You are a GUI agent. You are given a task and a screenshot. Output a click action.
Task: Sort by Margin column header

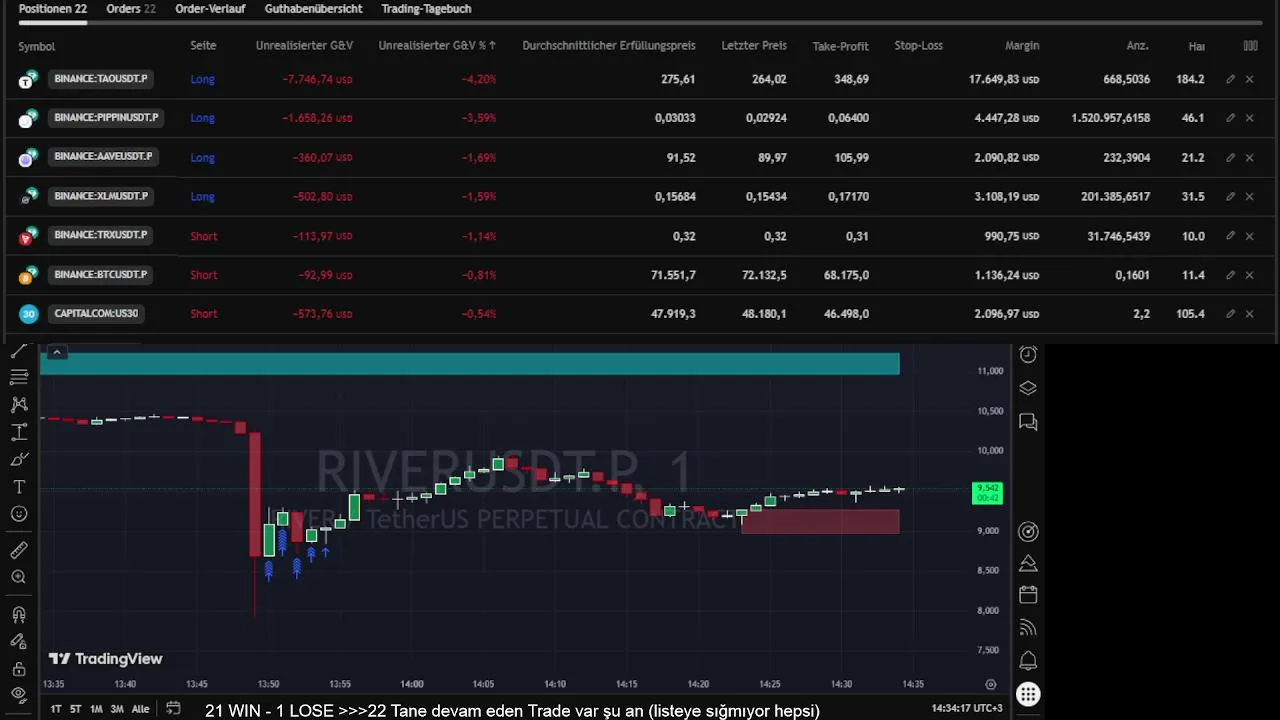point(1022,46)
